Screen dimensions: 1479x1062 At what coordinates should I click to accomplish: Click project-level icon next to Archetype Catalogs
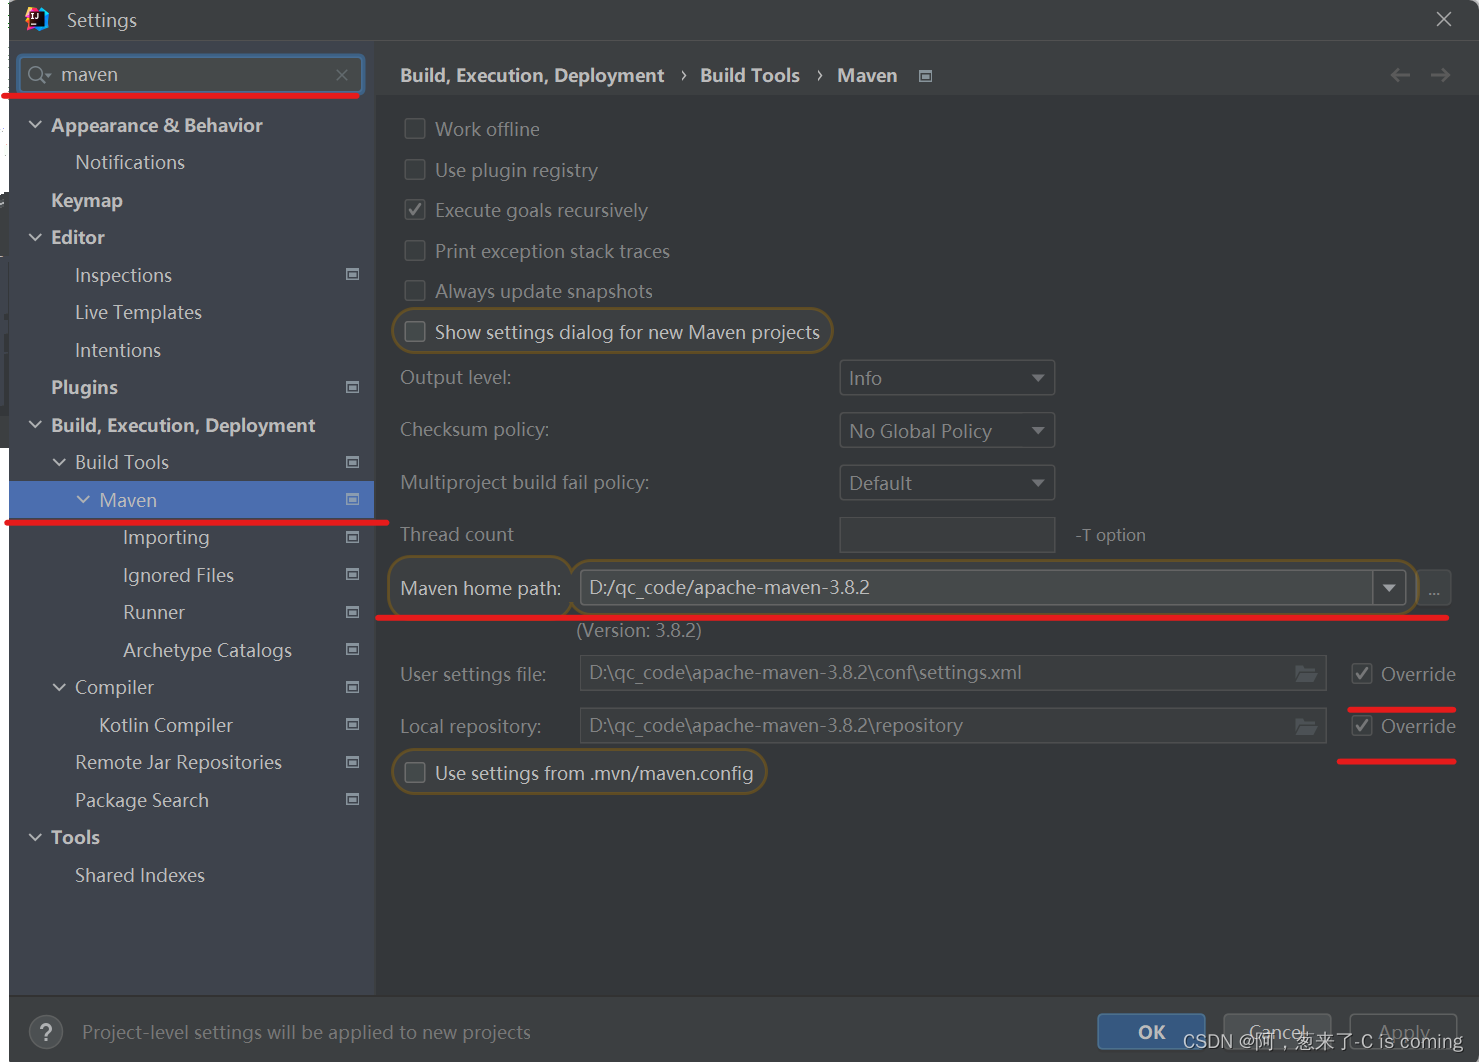point(352,649)
